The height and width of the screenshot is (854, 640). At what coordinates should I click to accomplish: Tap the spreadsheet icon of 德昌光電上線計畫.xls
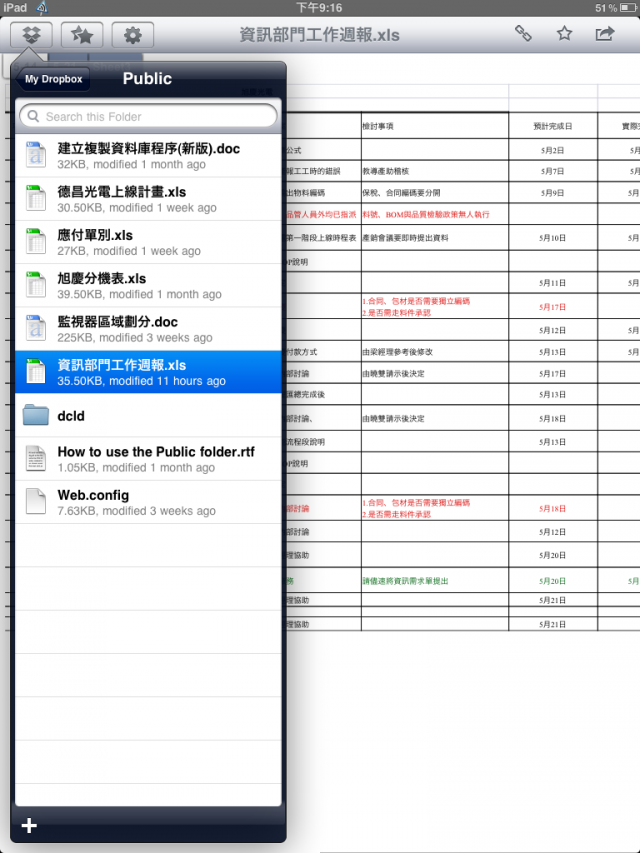[36, 198]
